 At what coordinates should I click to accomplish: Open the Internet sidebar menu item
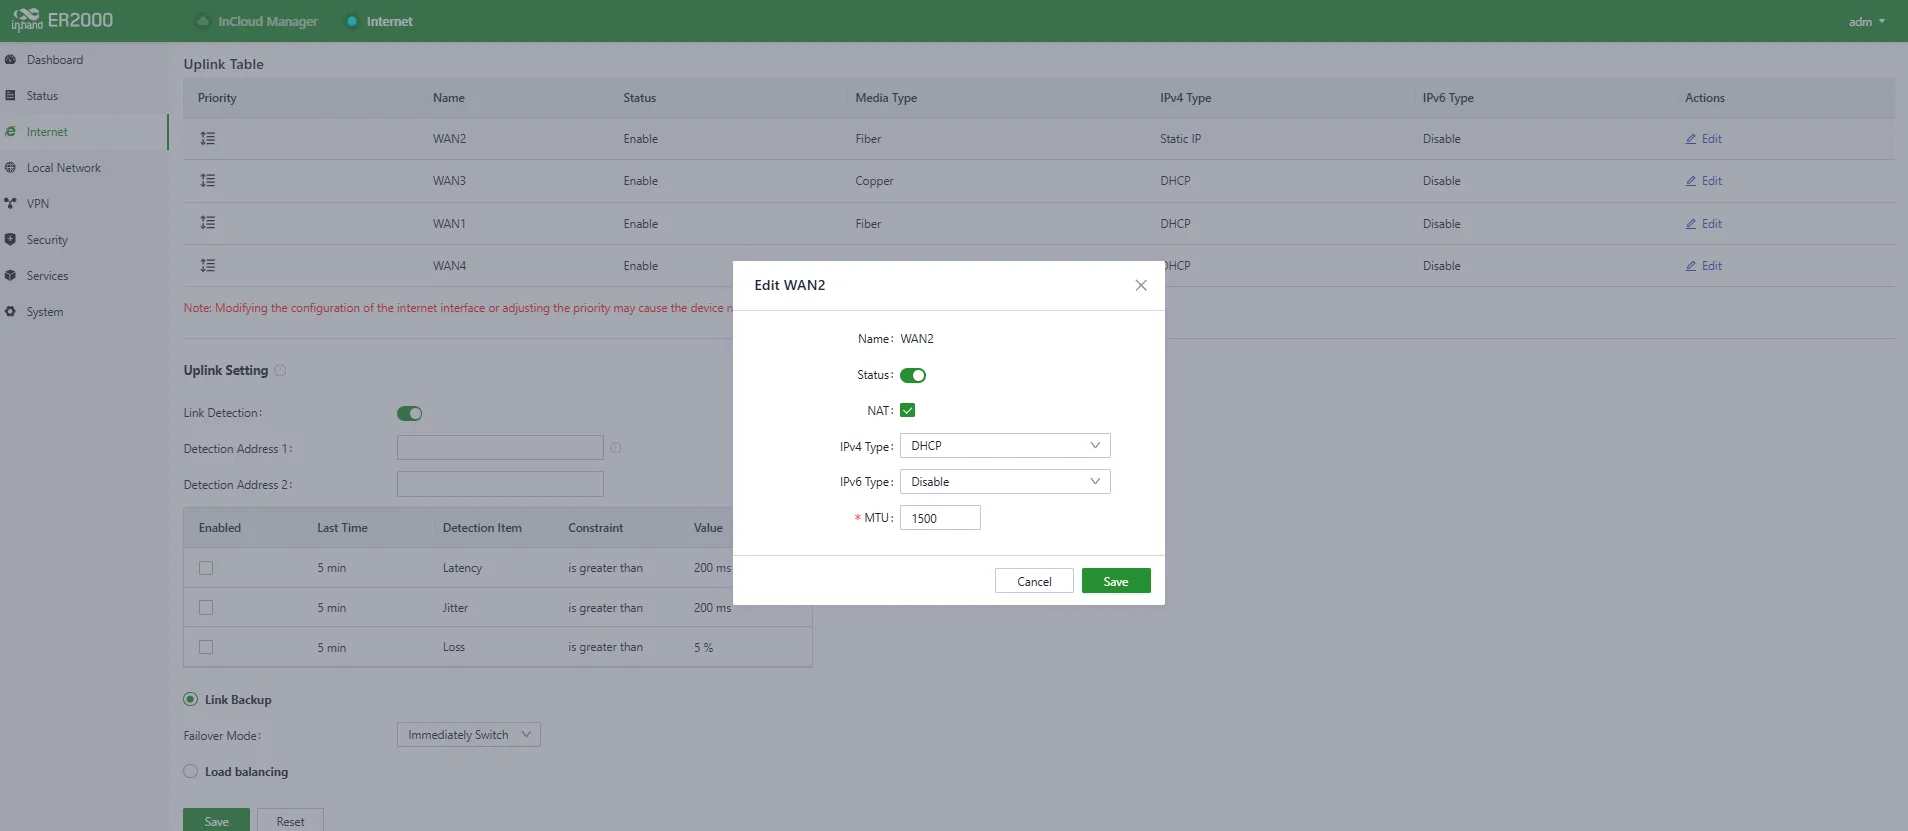click(84, 132)
